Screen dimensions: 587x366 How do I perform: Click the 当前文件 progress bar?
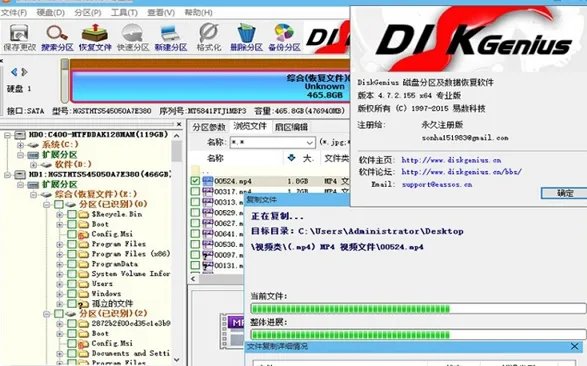point(418,309)
